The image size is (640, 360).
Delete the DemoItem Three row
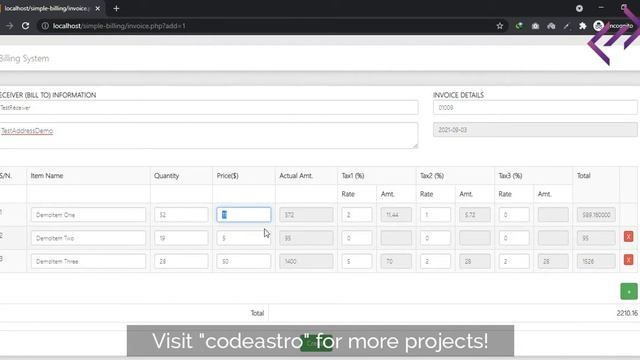pos(628,260)
